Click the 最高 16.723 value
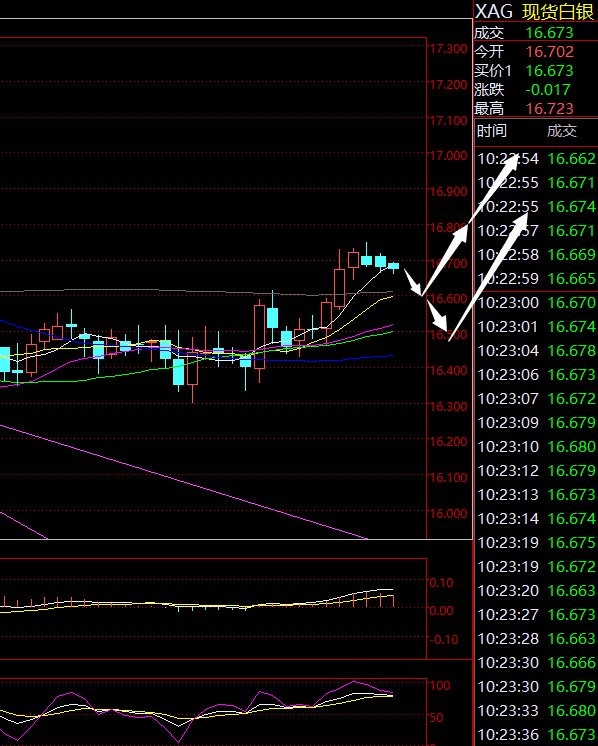This screenshot has height=746, width=598. [x=549, y=108]
